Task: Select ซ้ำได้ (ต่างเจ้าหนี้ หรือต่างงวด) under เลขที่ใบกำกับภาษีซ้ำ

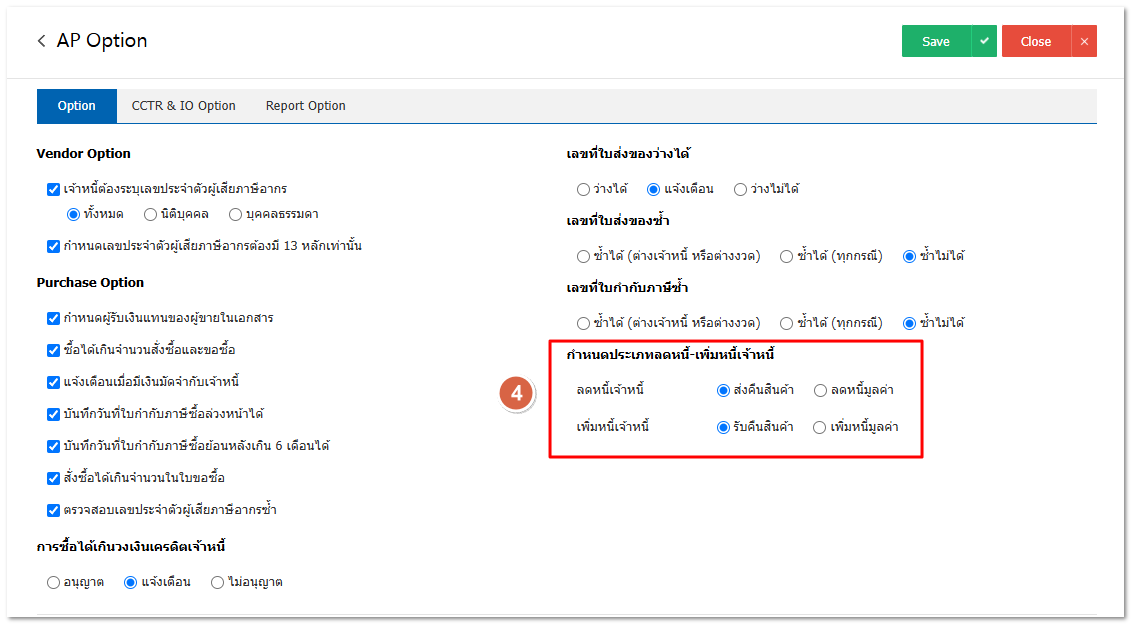Action: pos(583,323)
